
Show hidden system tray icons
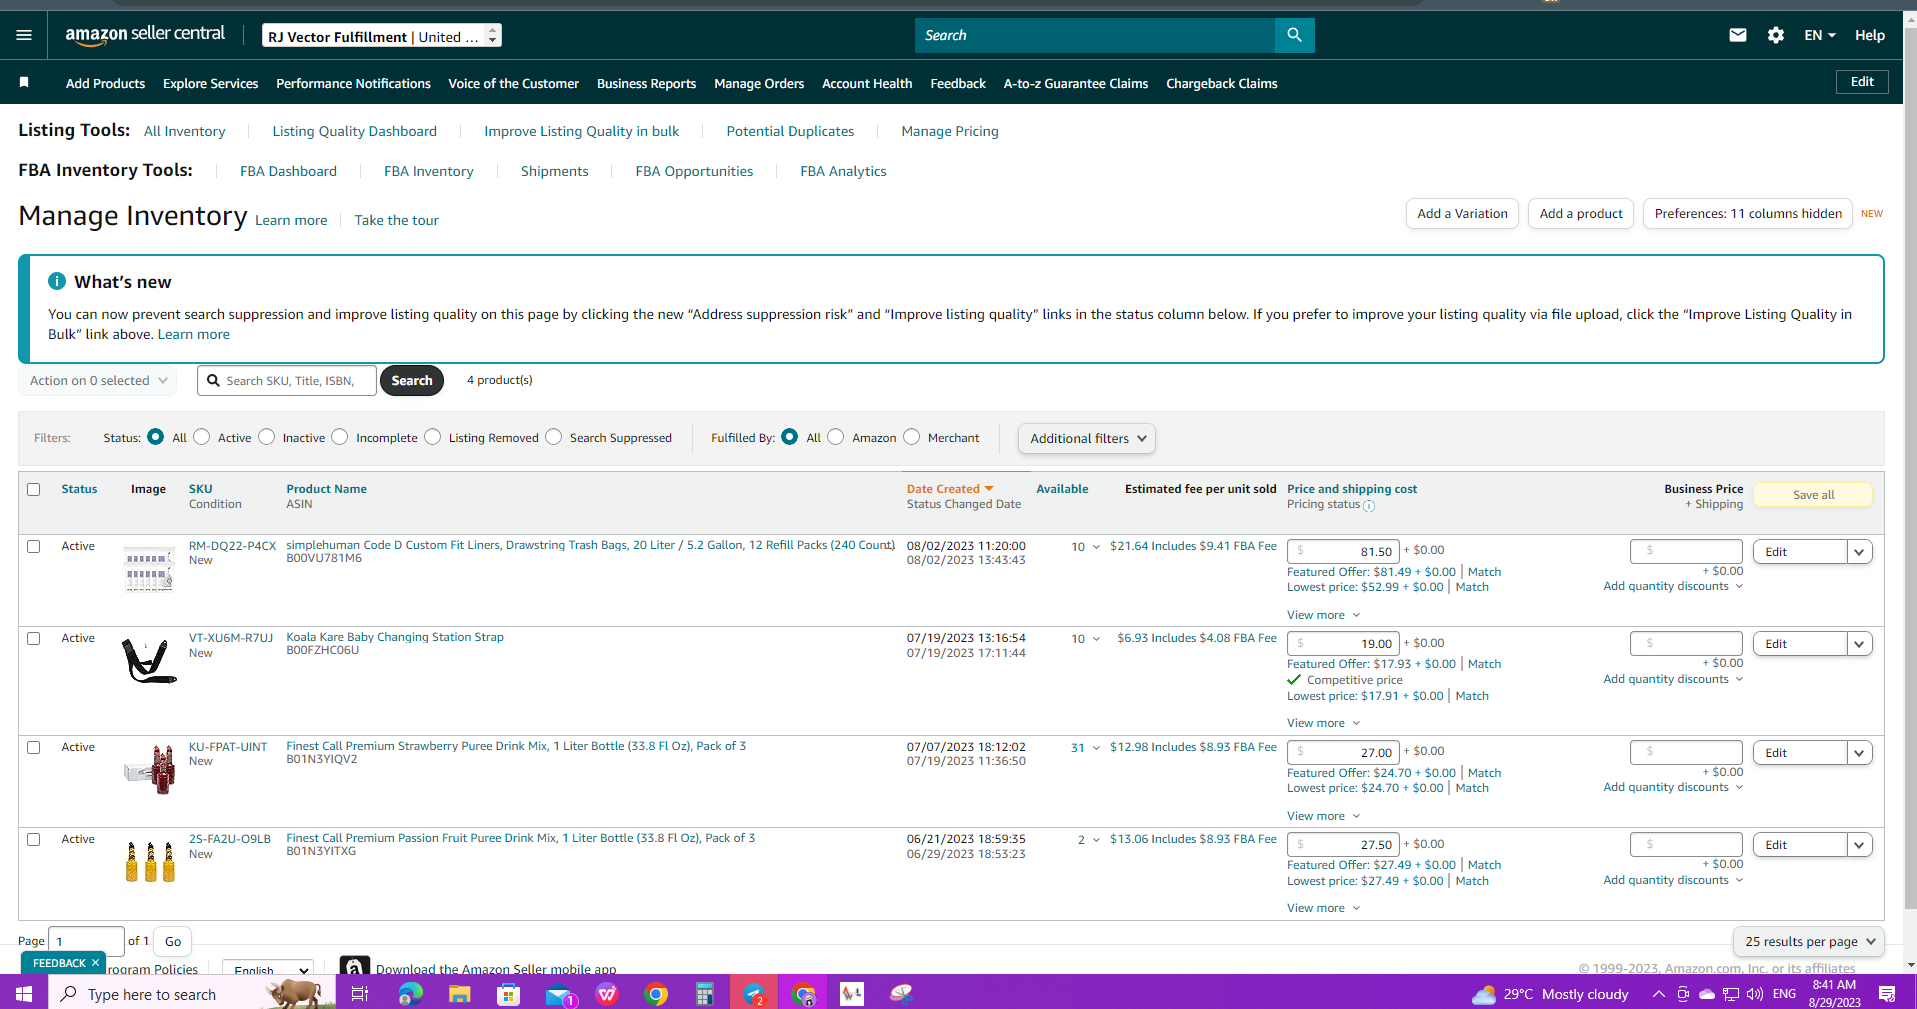[x=1658, y=993]
